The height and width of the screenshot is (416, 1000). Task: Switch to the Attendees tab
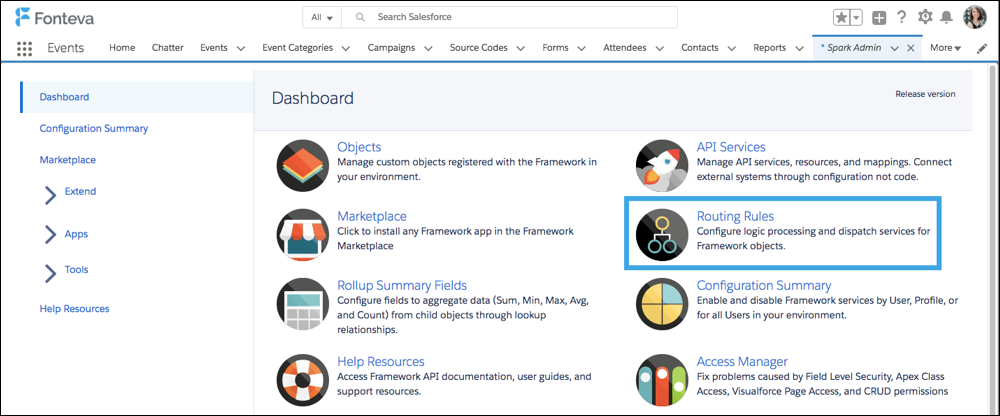coord(625,48)
